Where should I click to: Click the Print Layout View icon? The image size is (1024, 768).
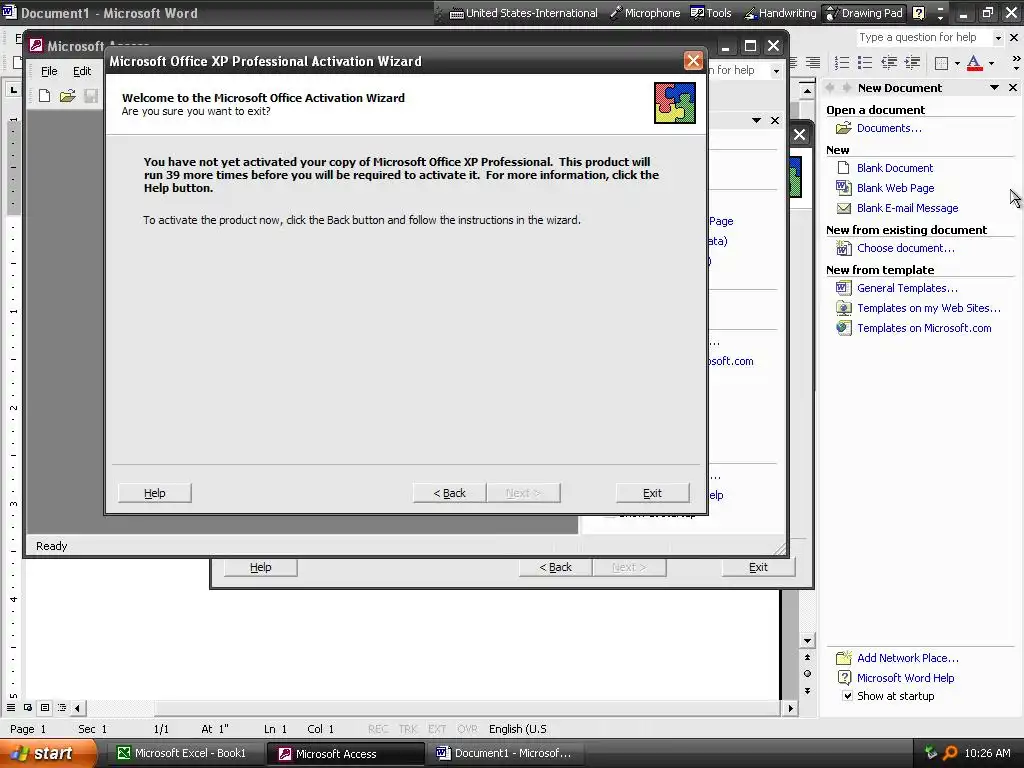(x=45, y=707)
